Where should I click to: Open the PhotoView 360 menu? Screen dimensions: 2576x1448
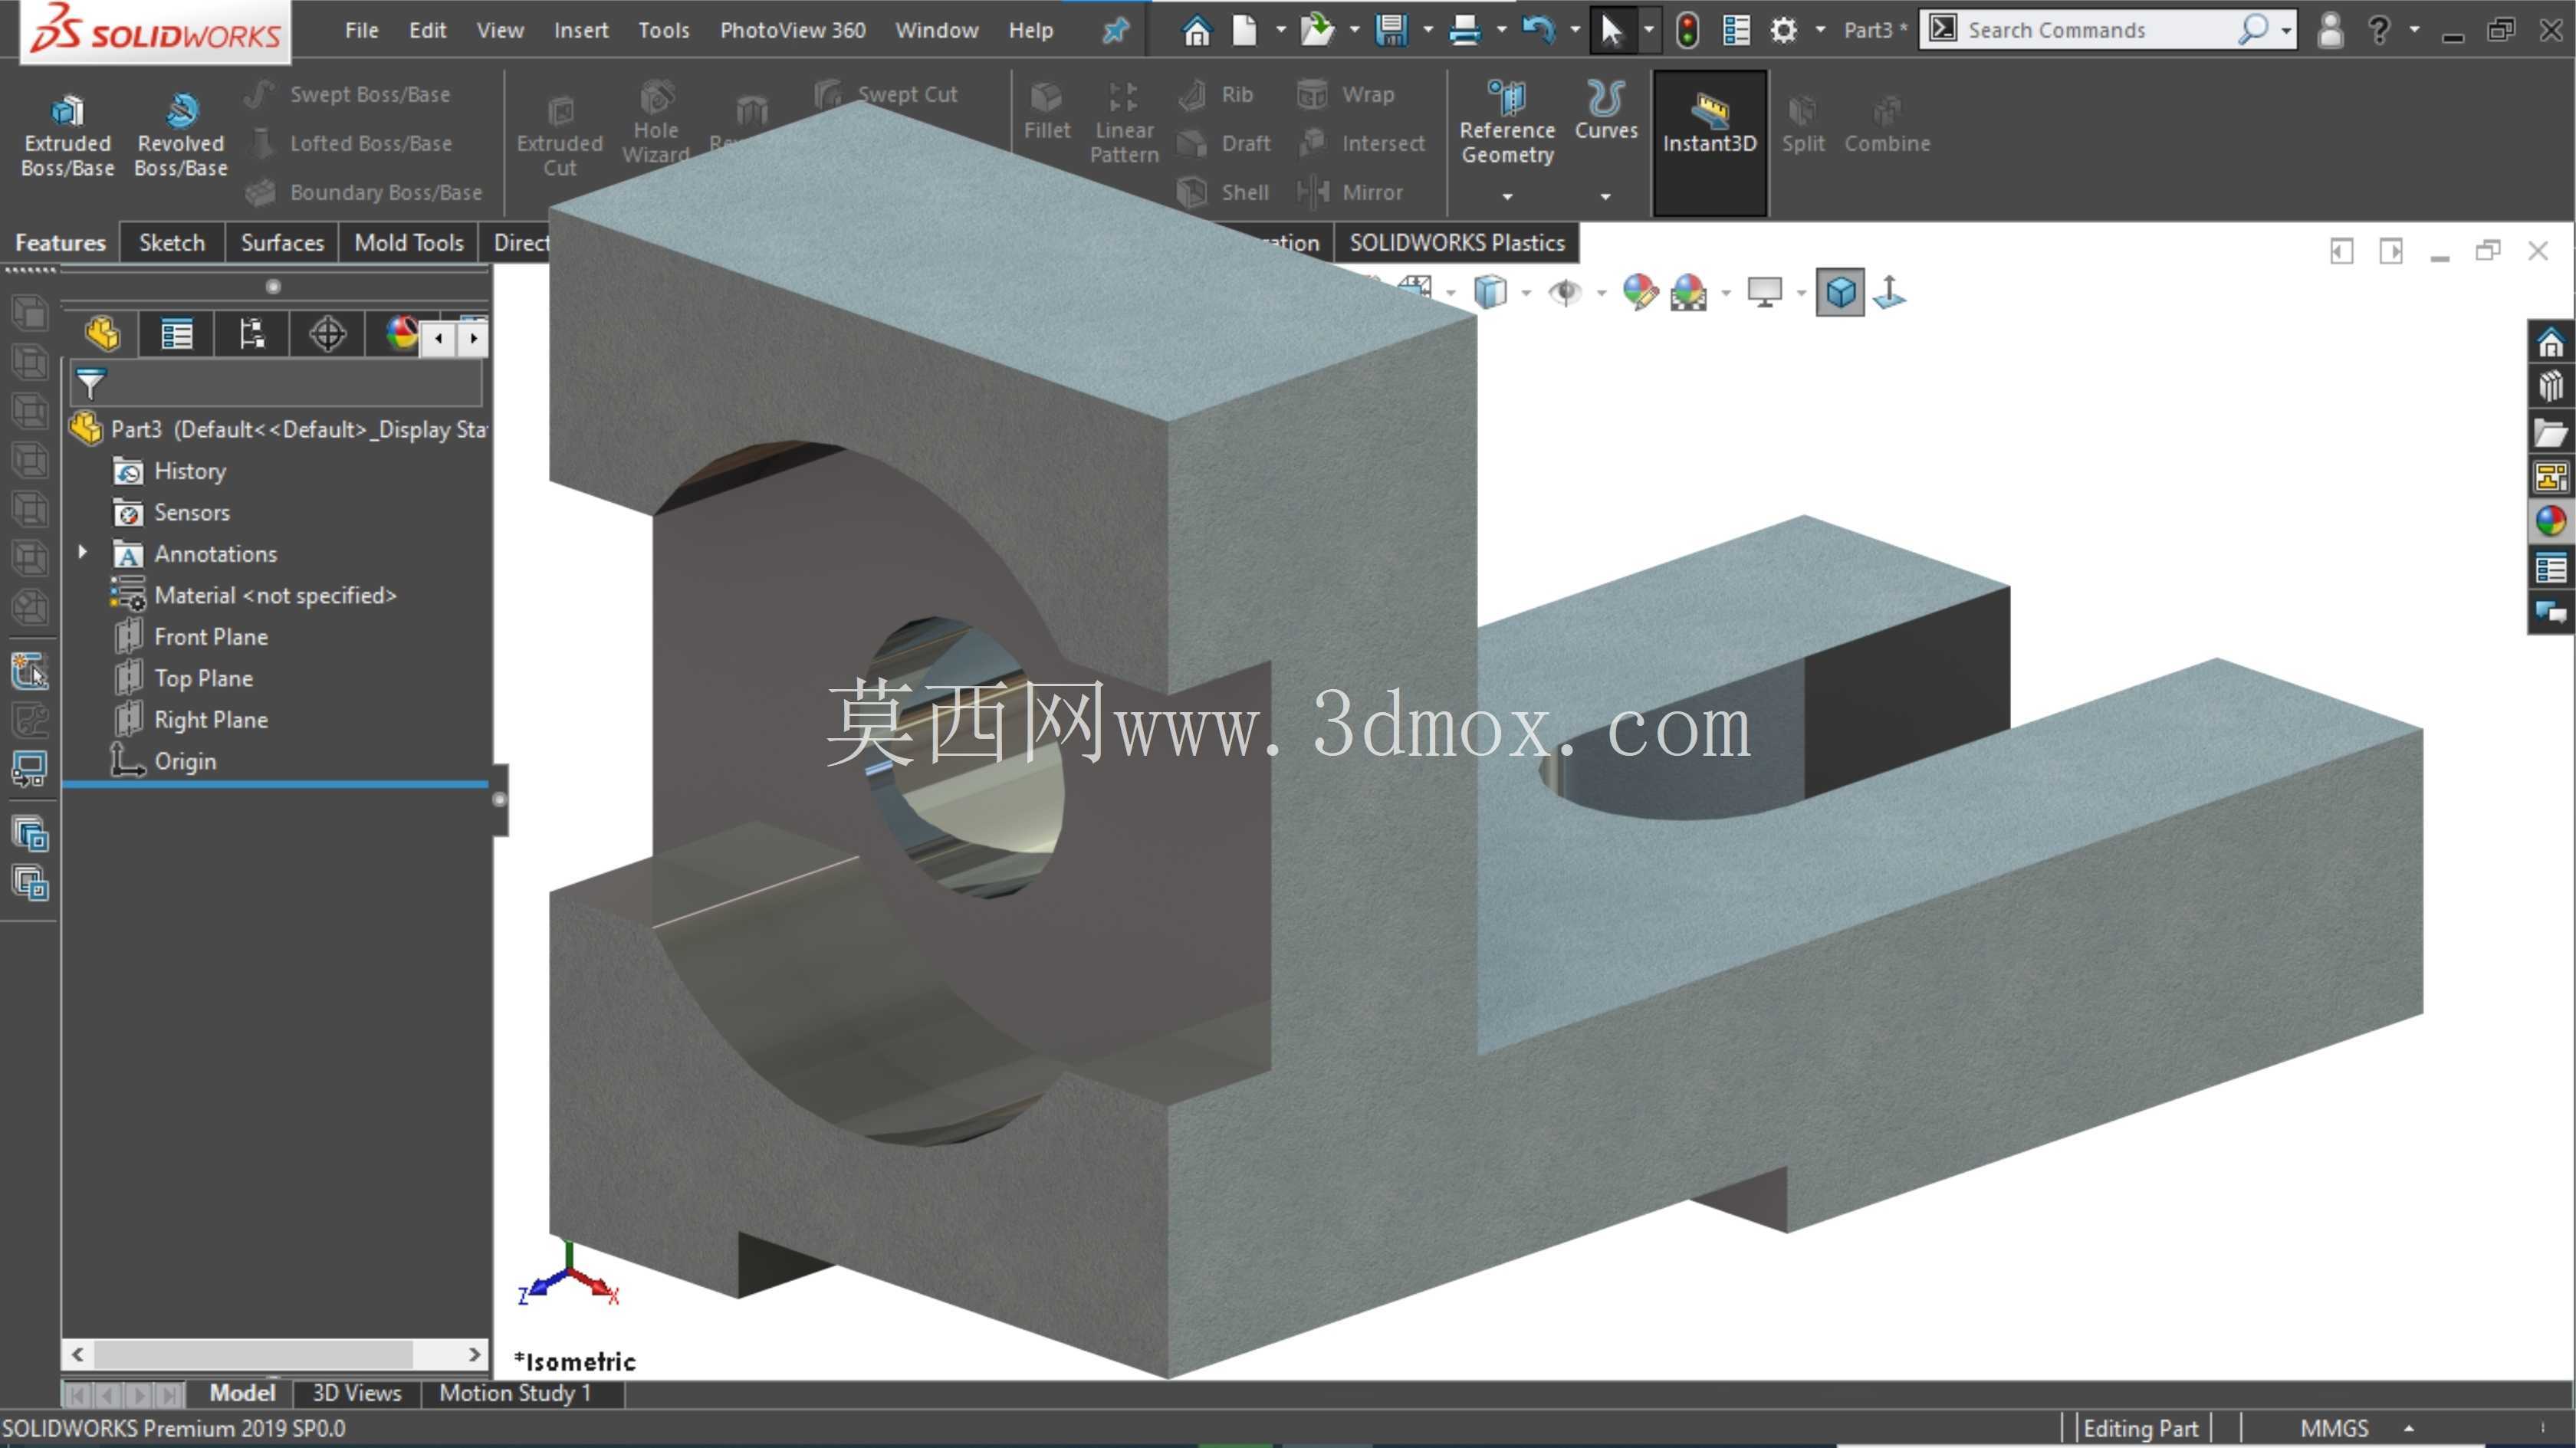point(792,30)
